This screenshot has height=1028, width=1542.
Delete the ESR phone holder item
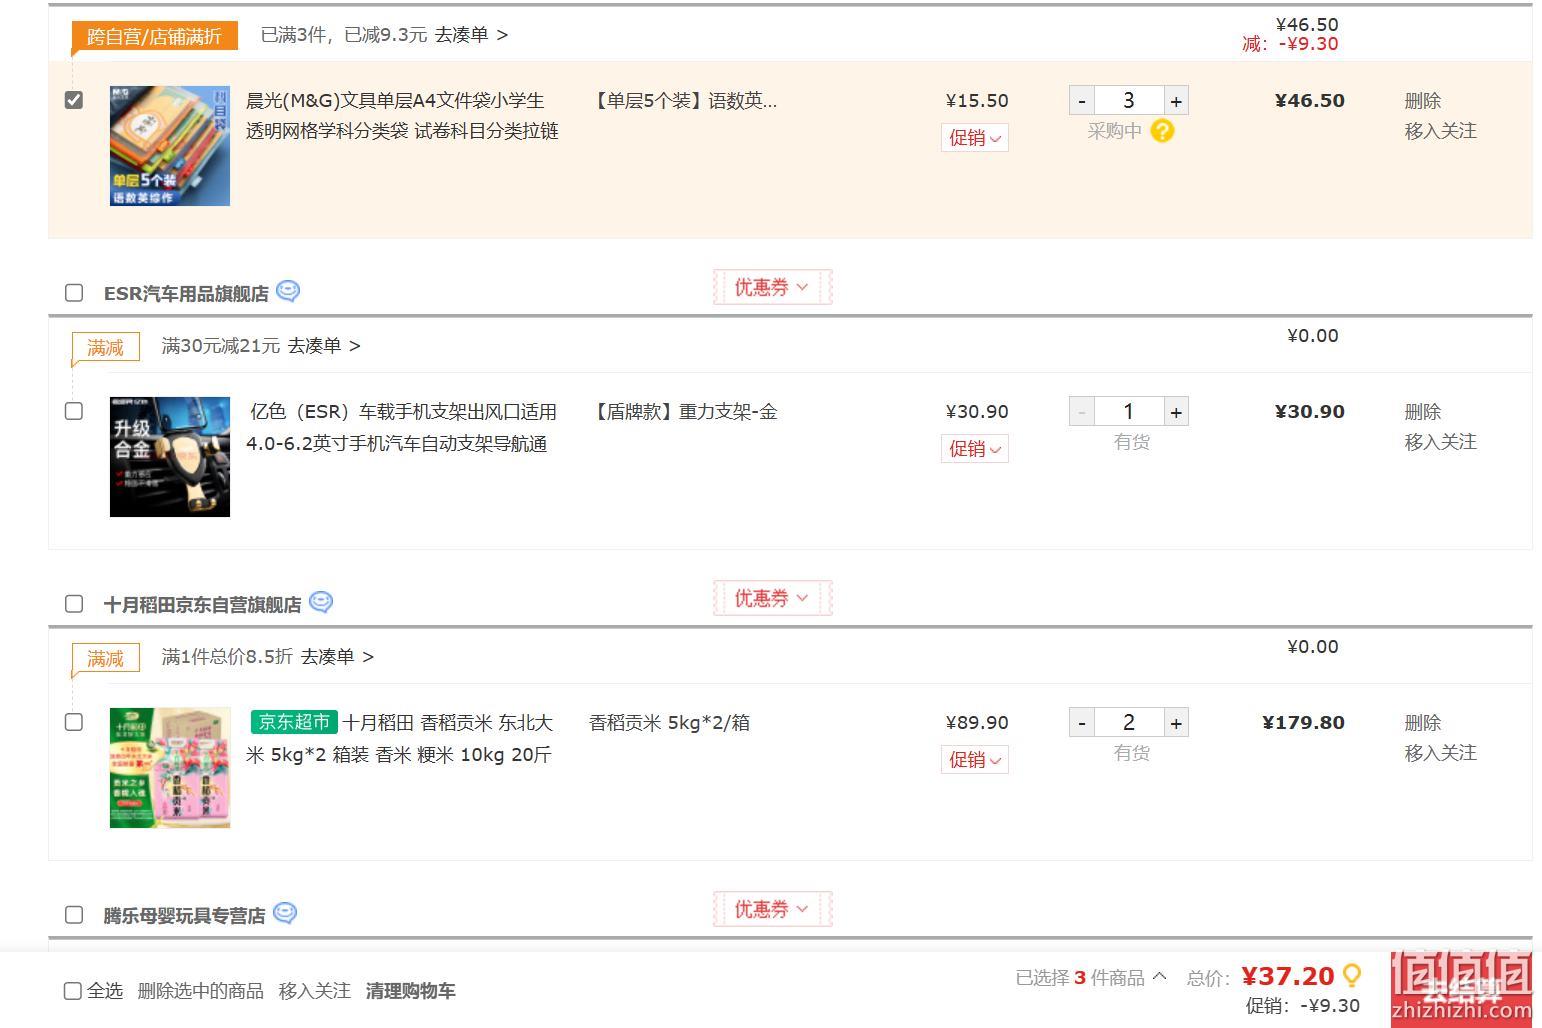coord(1422,412)
